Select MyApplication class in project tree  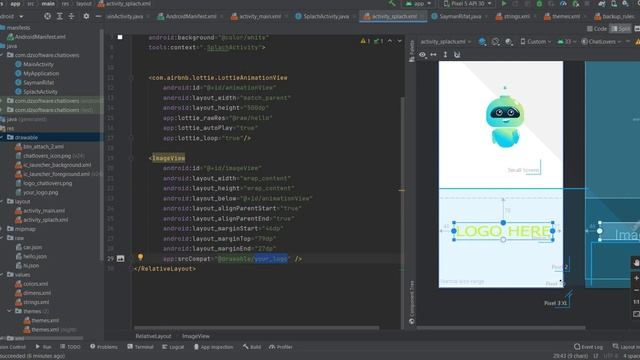[37, 73]
